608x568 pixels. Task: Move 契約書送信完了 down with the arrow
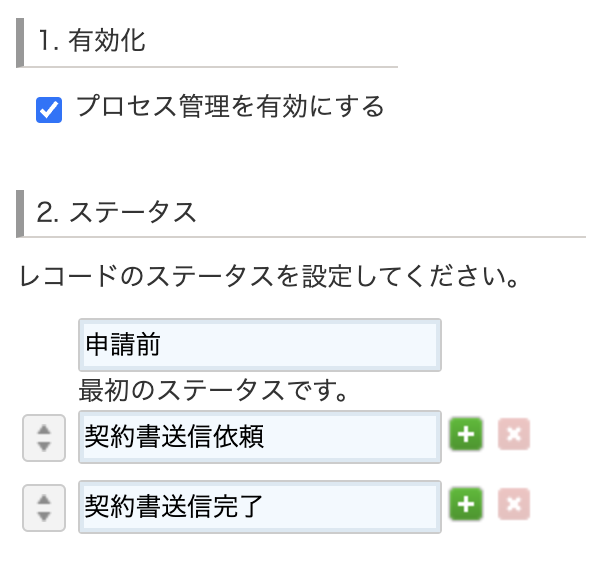tap(44, 516)
